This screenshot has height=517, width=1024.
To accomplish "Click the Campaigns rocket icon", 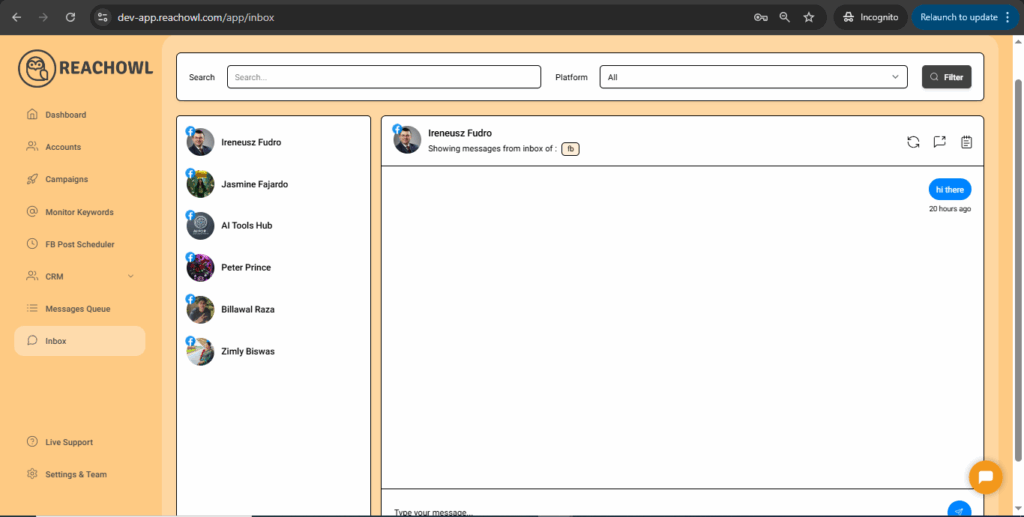I will [32, 179].
